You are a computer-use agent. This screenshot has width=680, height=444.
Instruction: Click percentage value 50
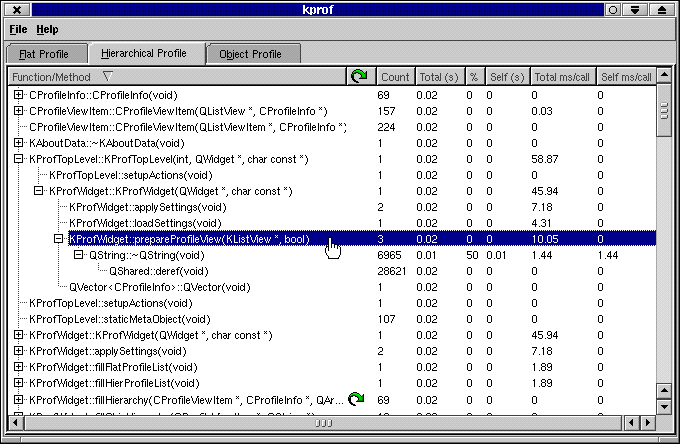[x=472, y=255]
